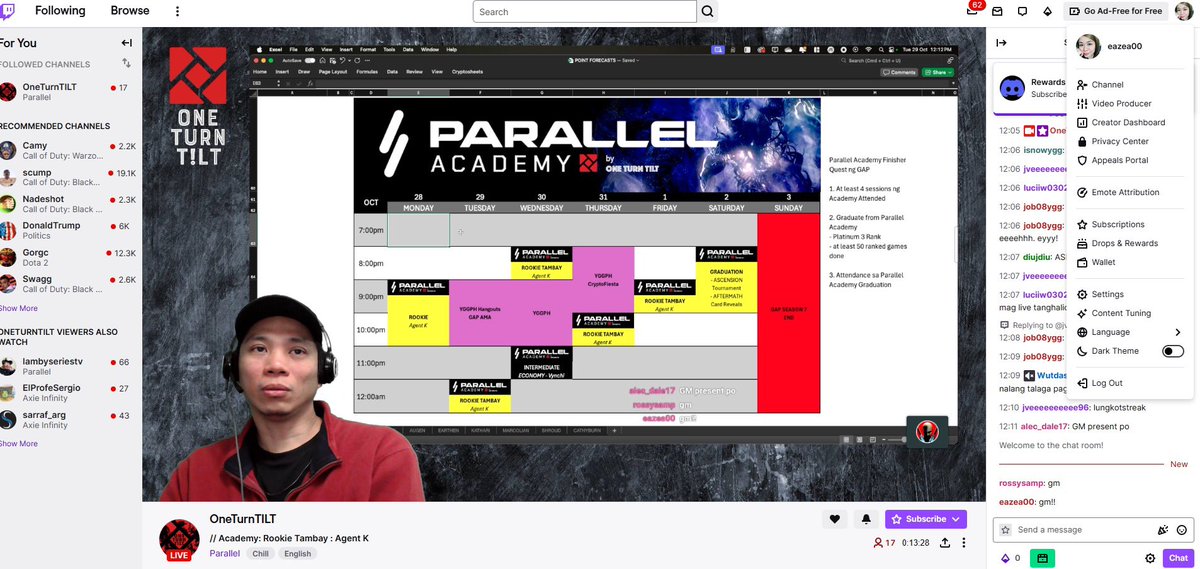Screen dimensions: 1200x569
Task: Open Drops & Rewards menu item
Action: point(1129,244)
